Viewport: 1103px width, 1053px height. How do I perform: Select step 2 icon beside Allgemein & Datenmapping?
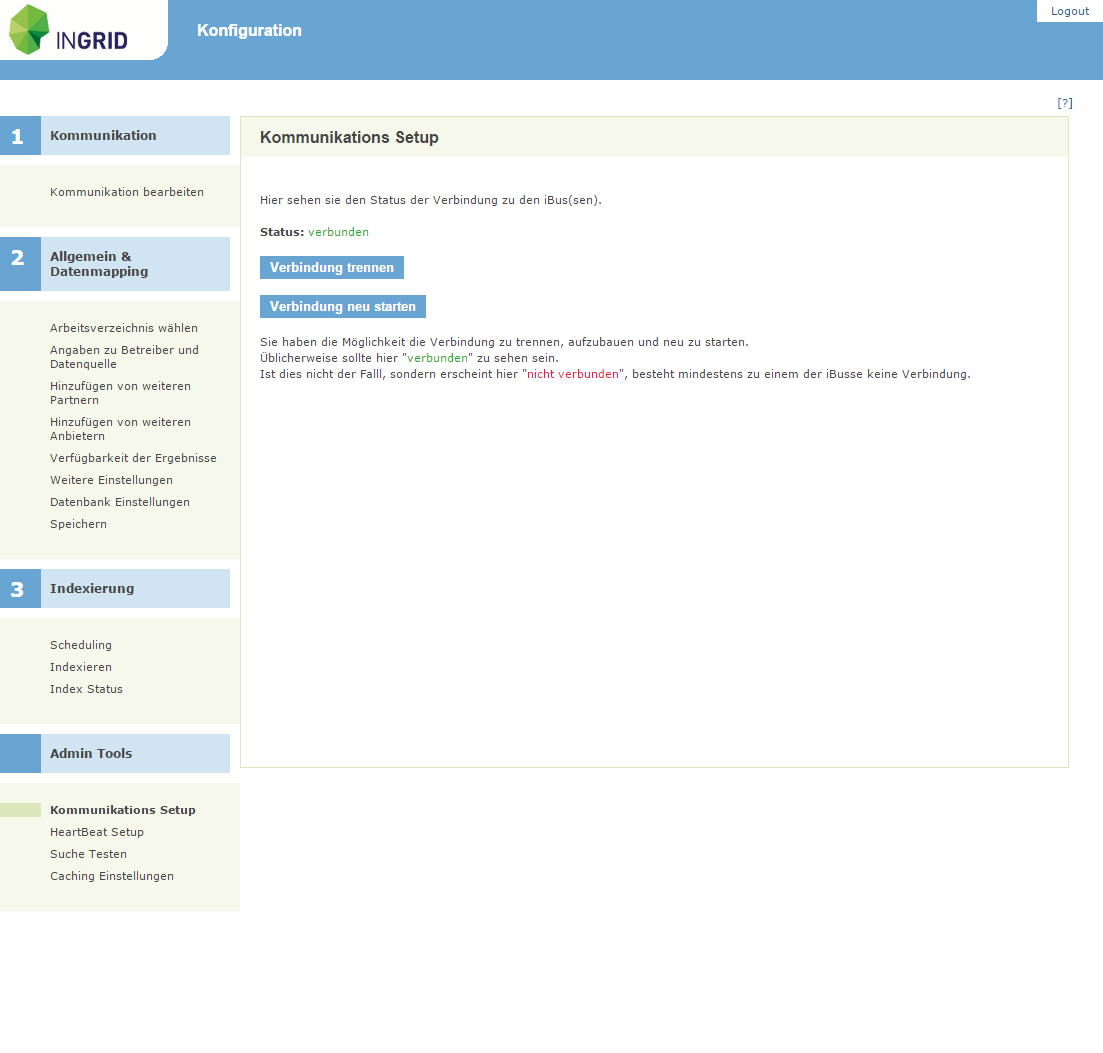tap(20, 263)
